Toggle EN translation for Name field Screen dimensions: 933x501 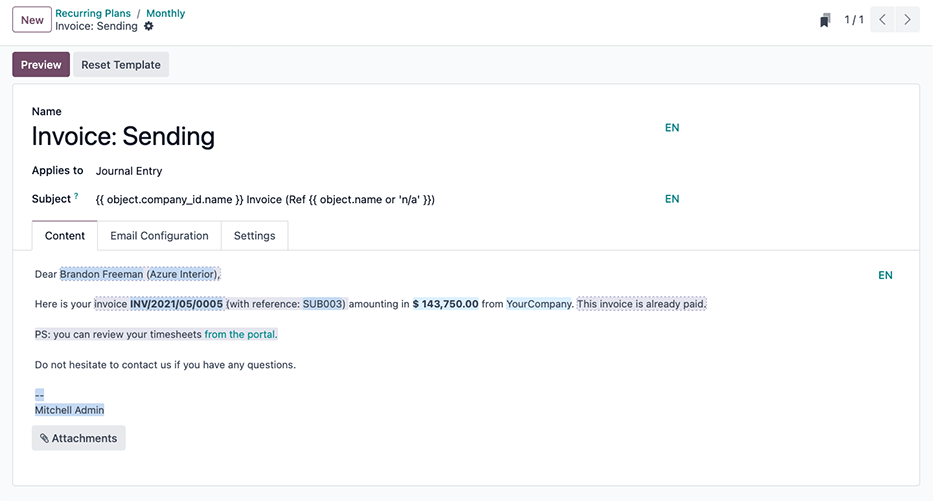pos(672,128)
